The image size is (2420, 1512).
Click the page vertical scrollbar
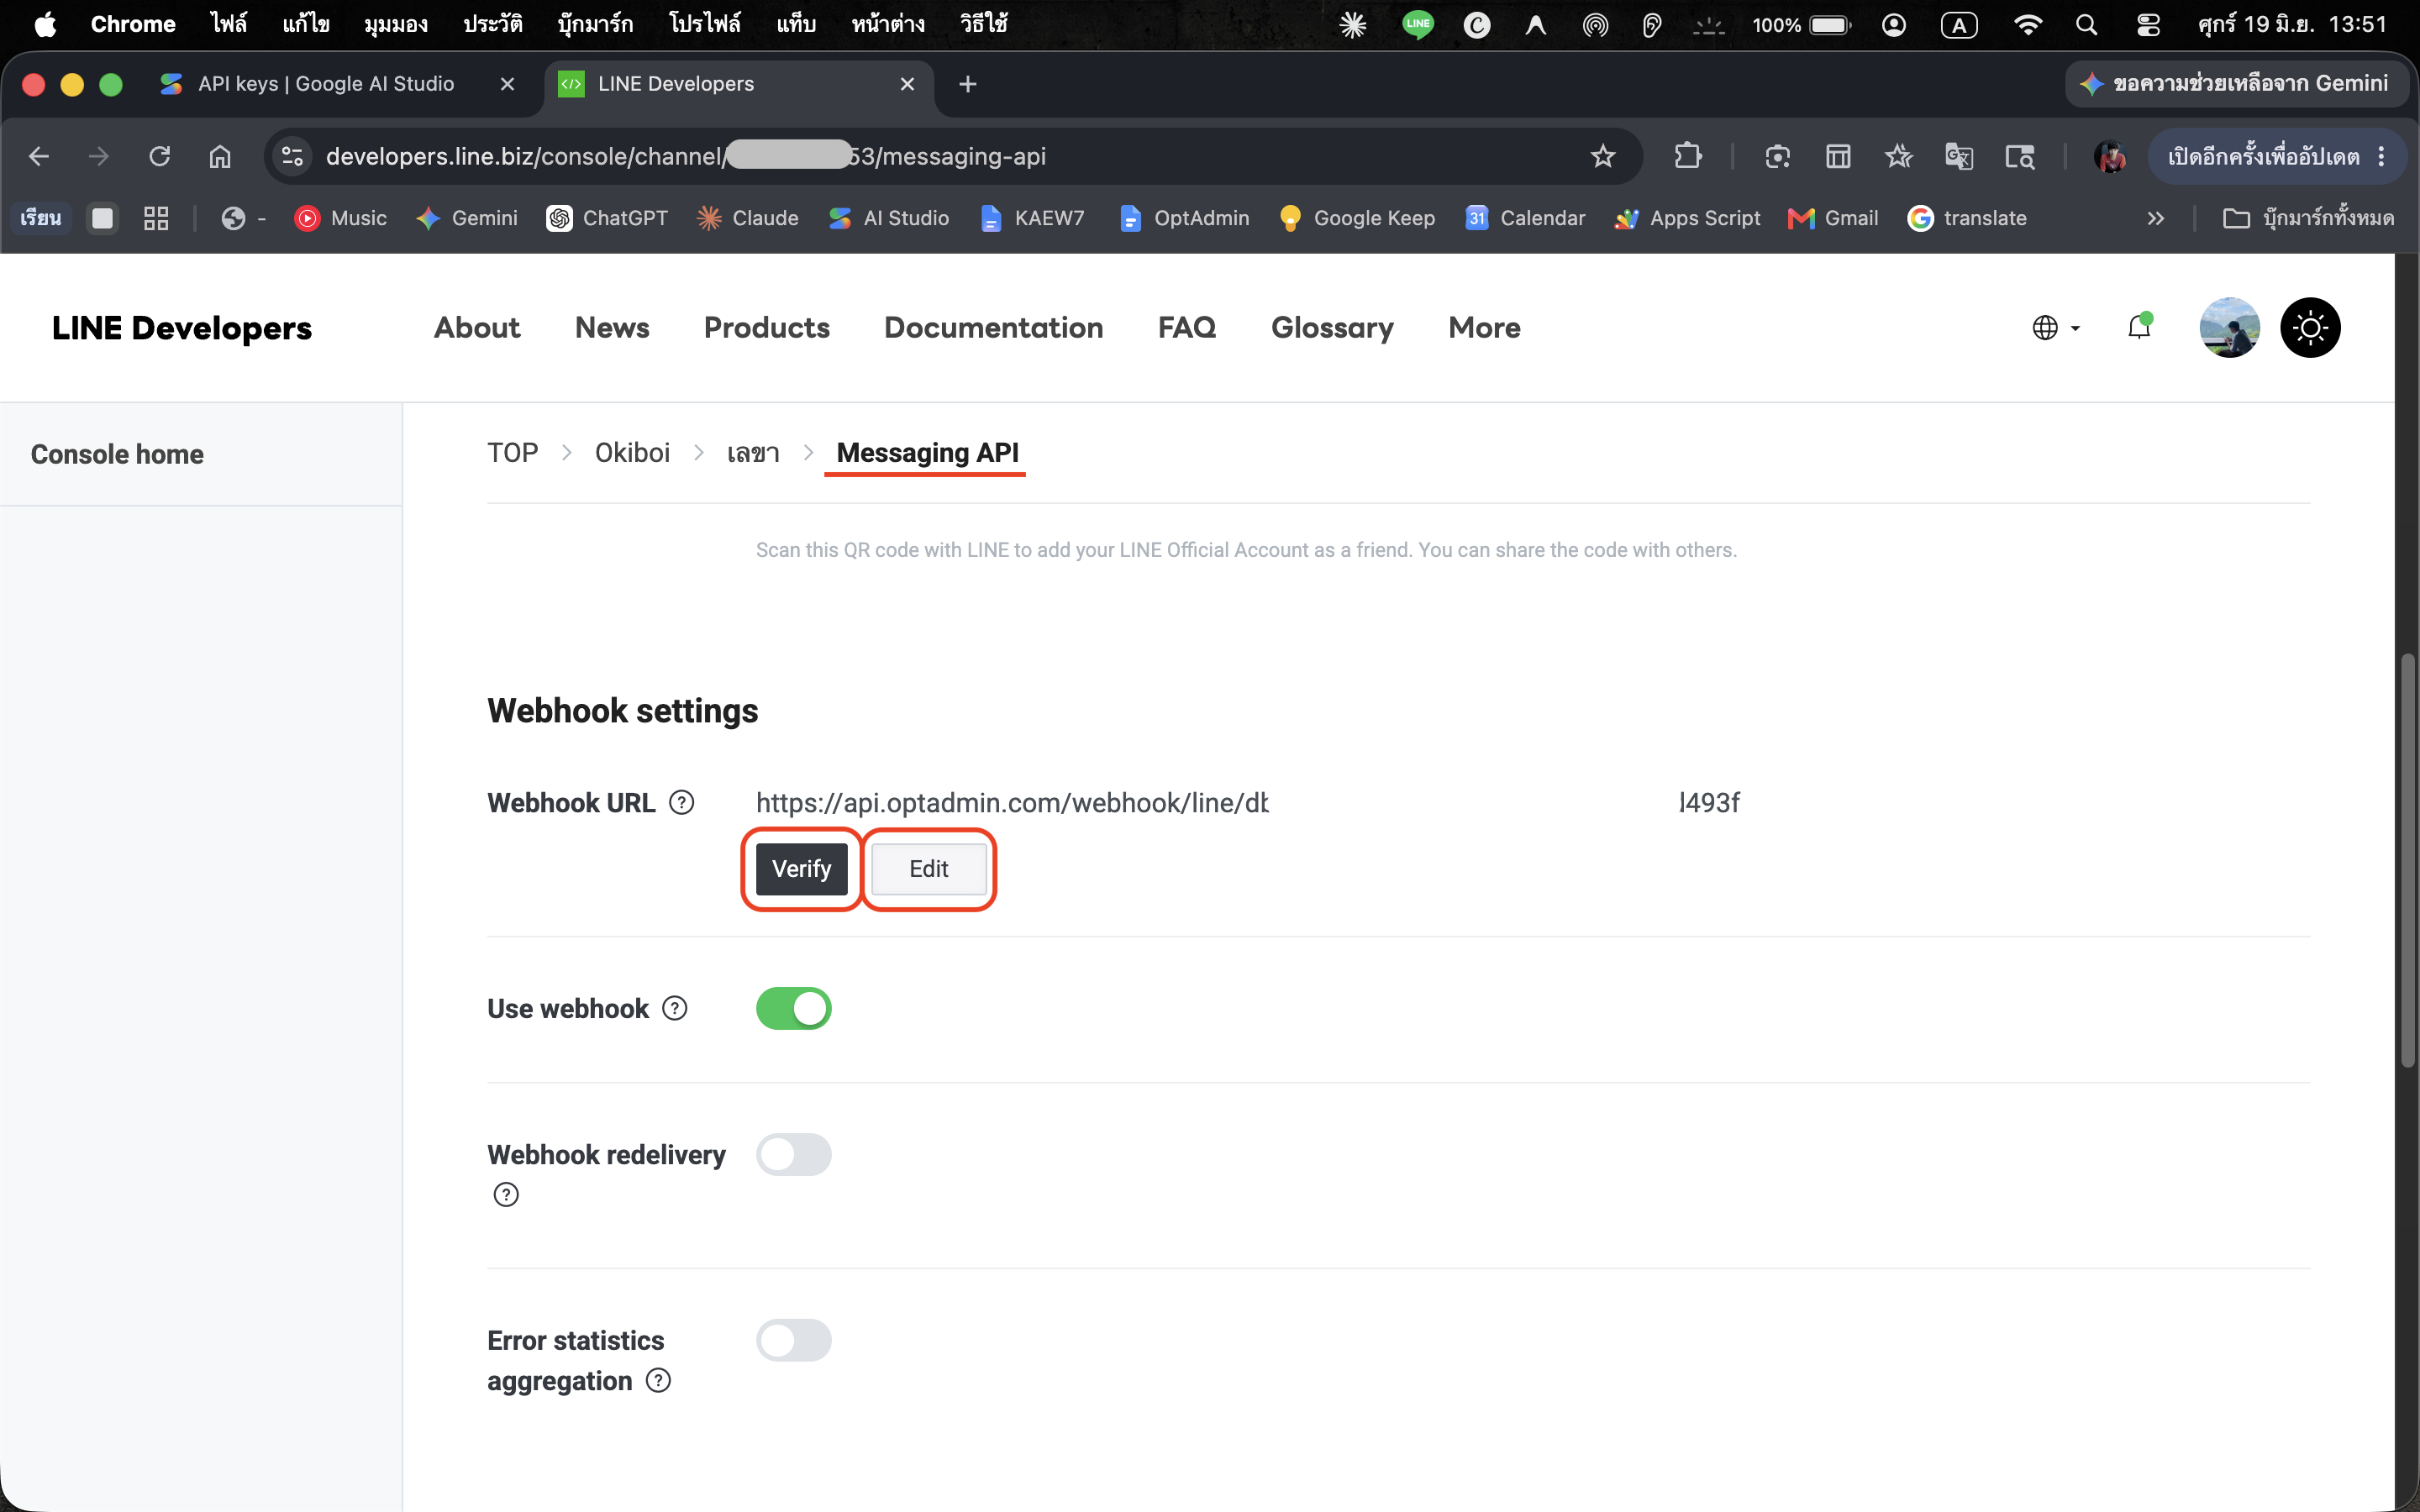tap(2408, 860)
